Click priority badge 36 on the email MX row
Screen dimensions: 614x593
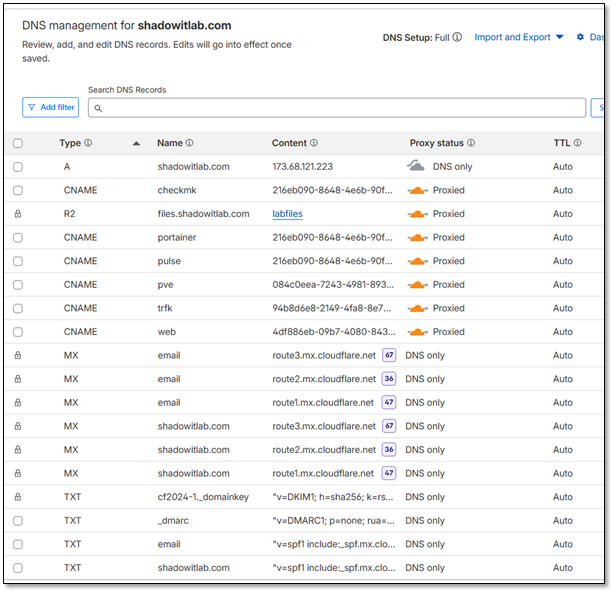point(389,379)
